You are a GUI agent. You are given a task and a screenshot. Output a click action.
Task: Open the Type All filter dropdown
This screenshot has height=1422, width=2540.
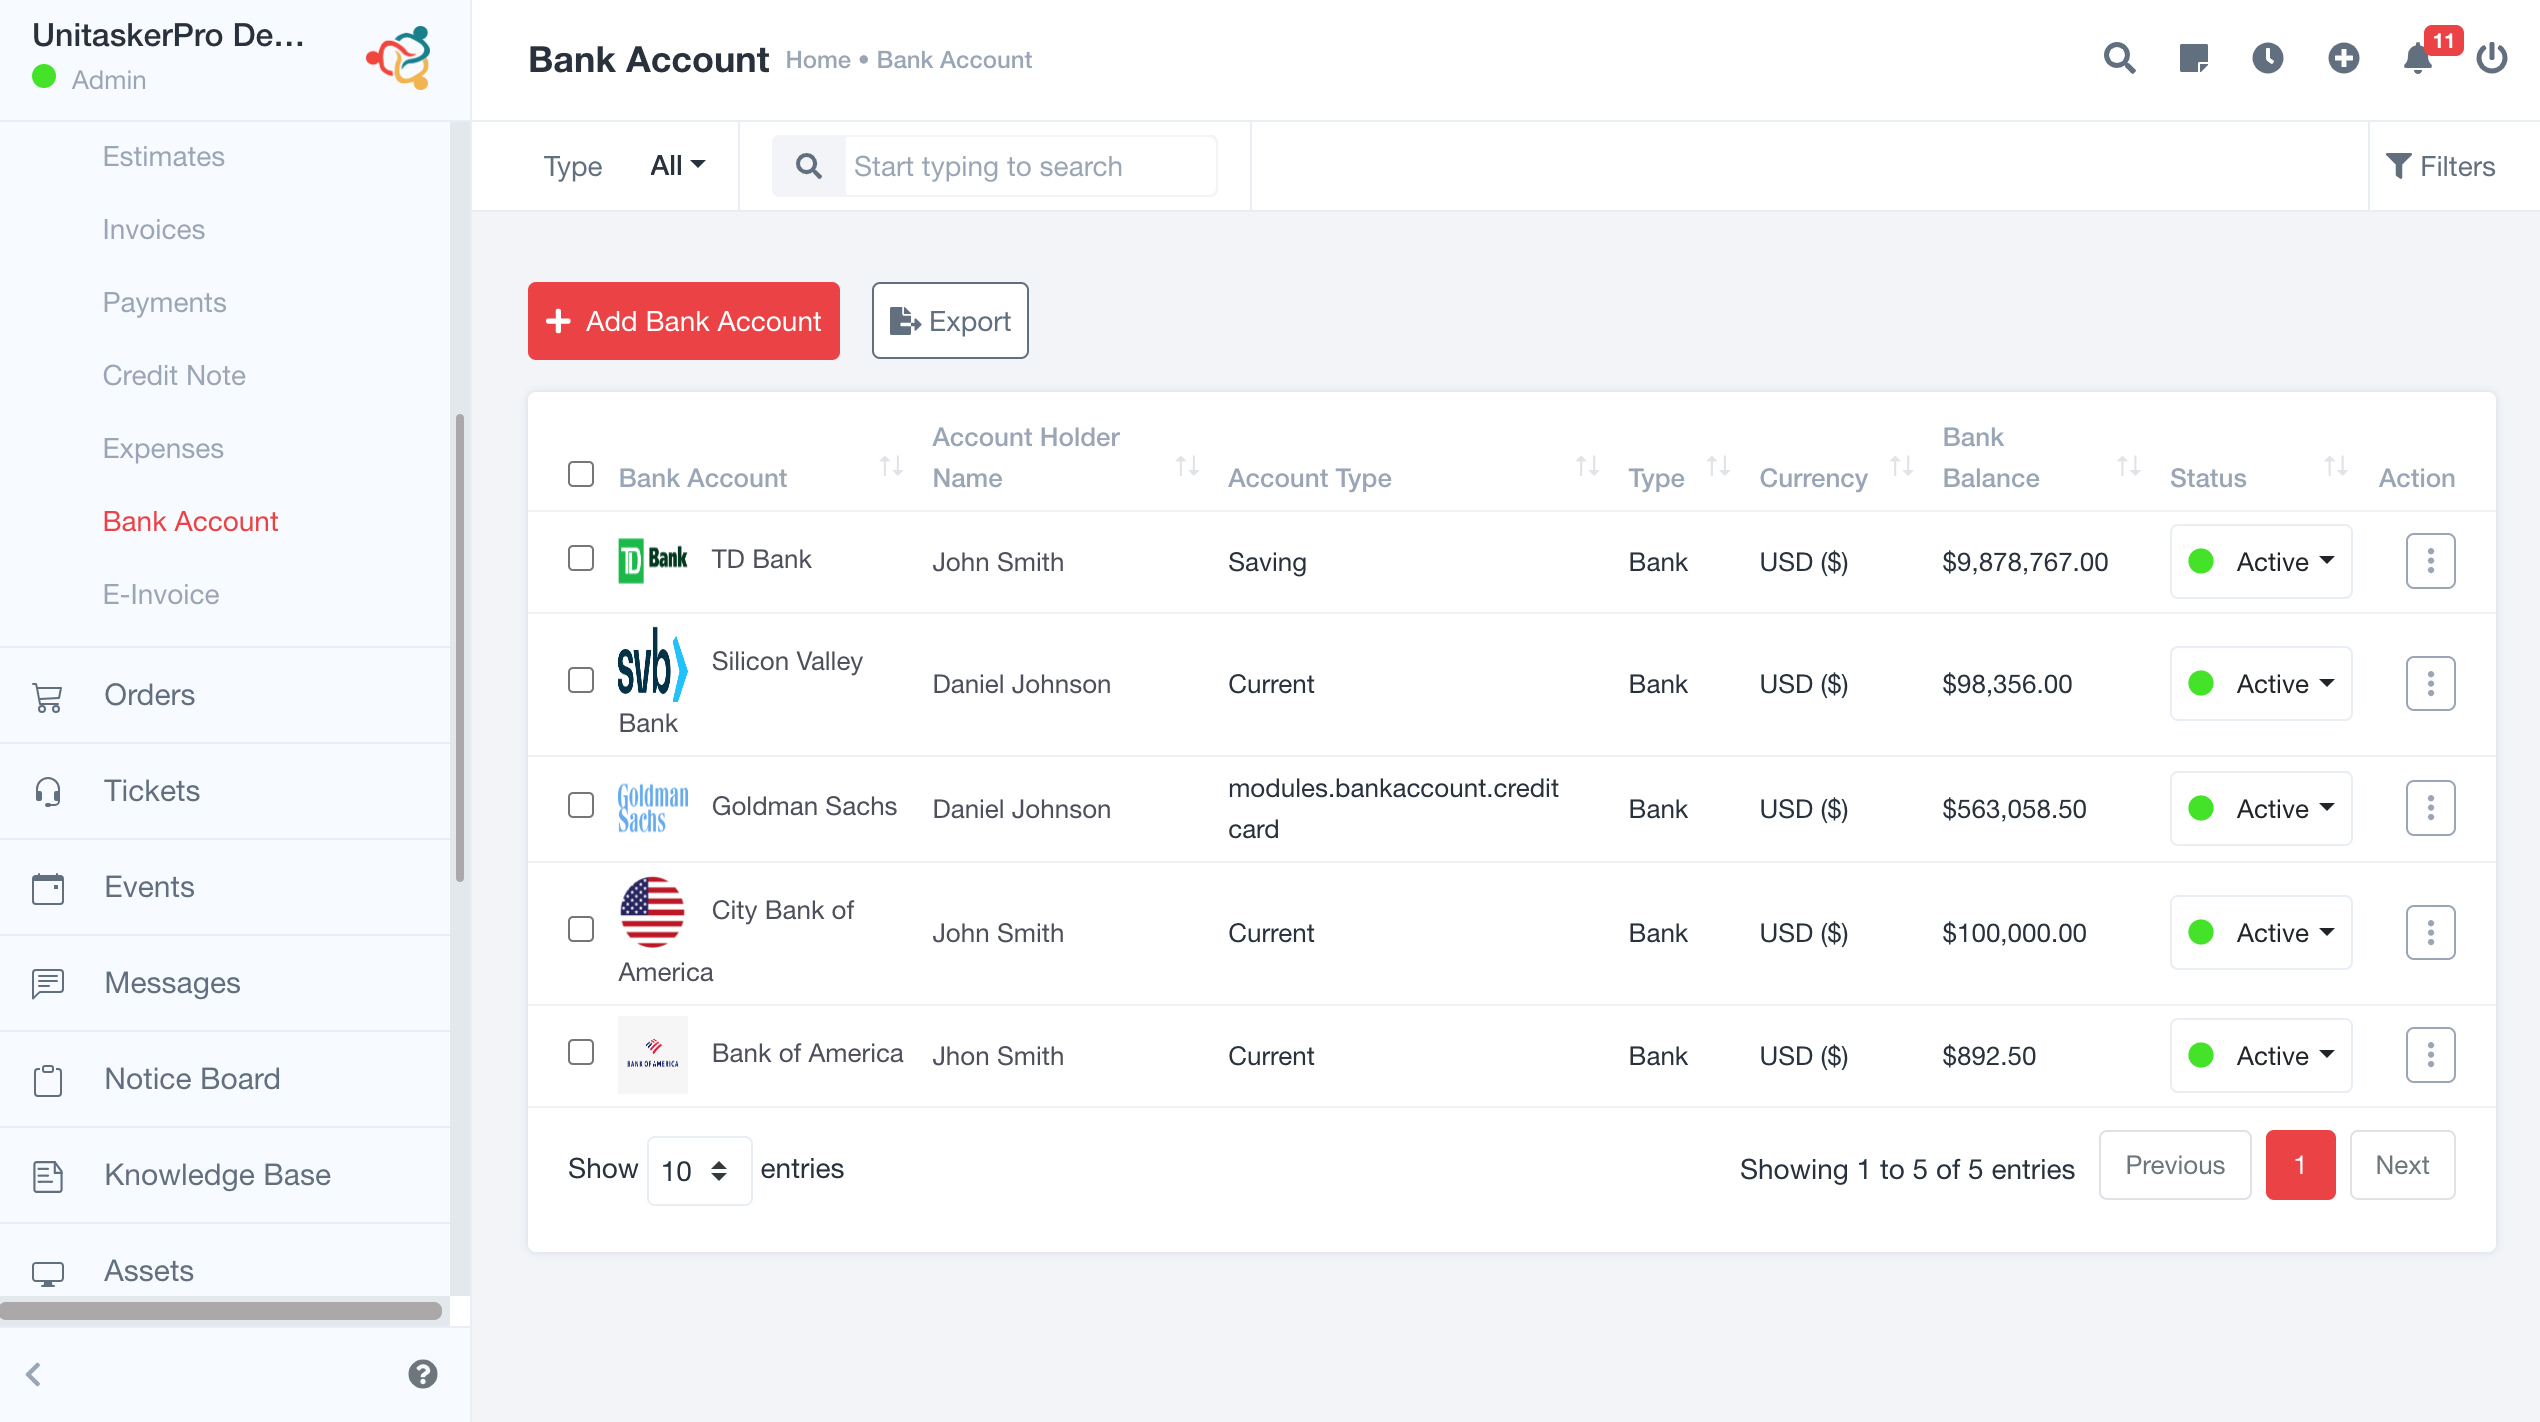click(x=678, y=165)
